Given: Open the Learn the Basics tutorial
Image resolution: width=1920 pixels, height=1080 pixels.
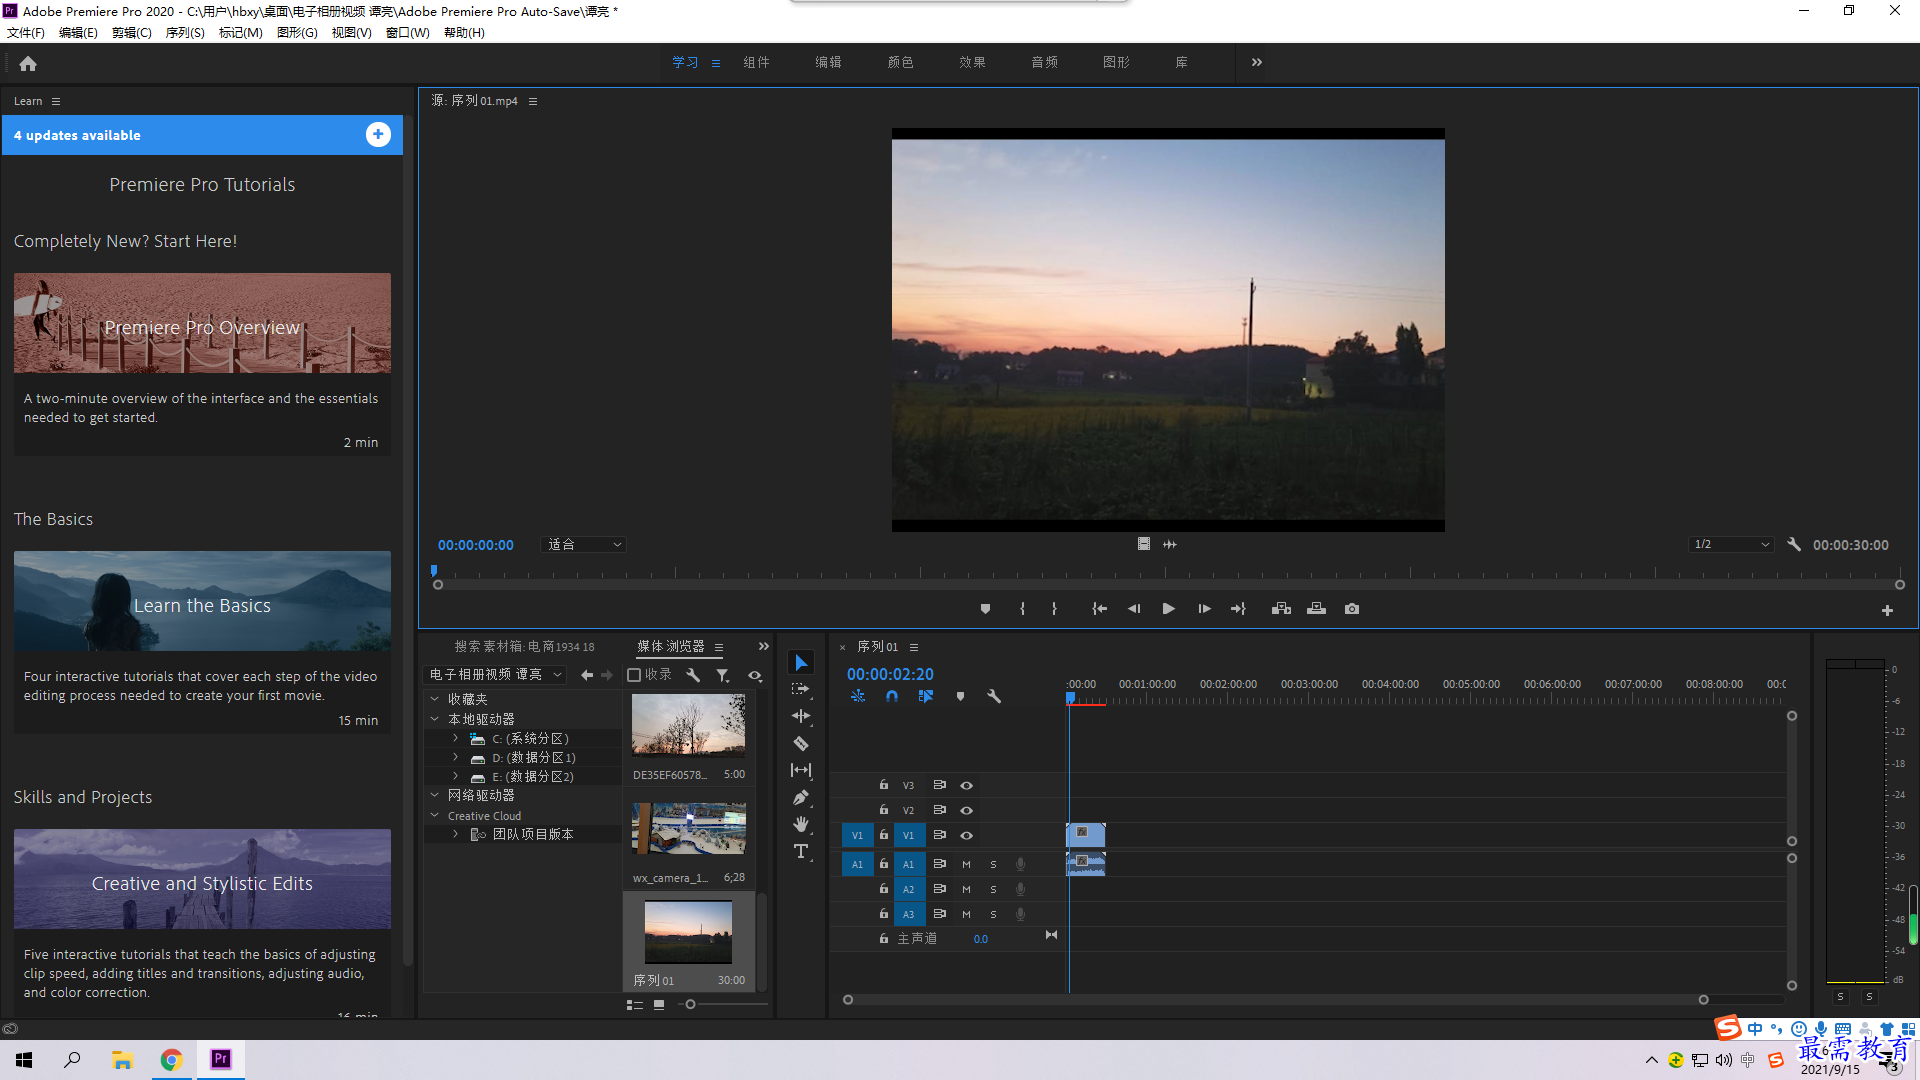Looking at the screenshot, I should (x=202, y=602).
